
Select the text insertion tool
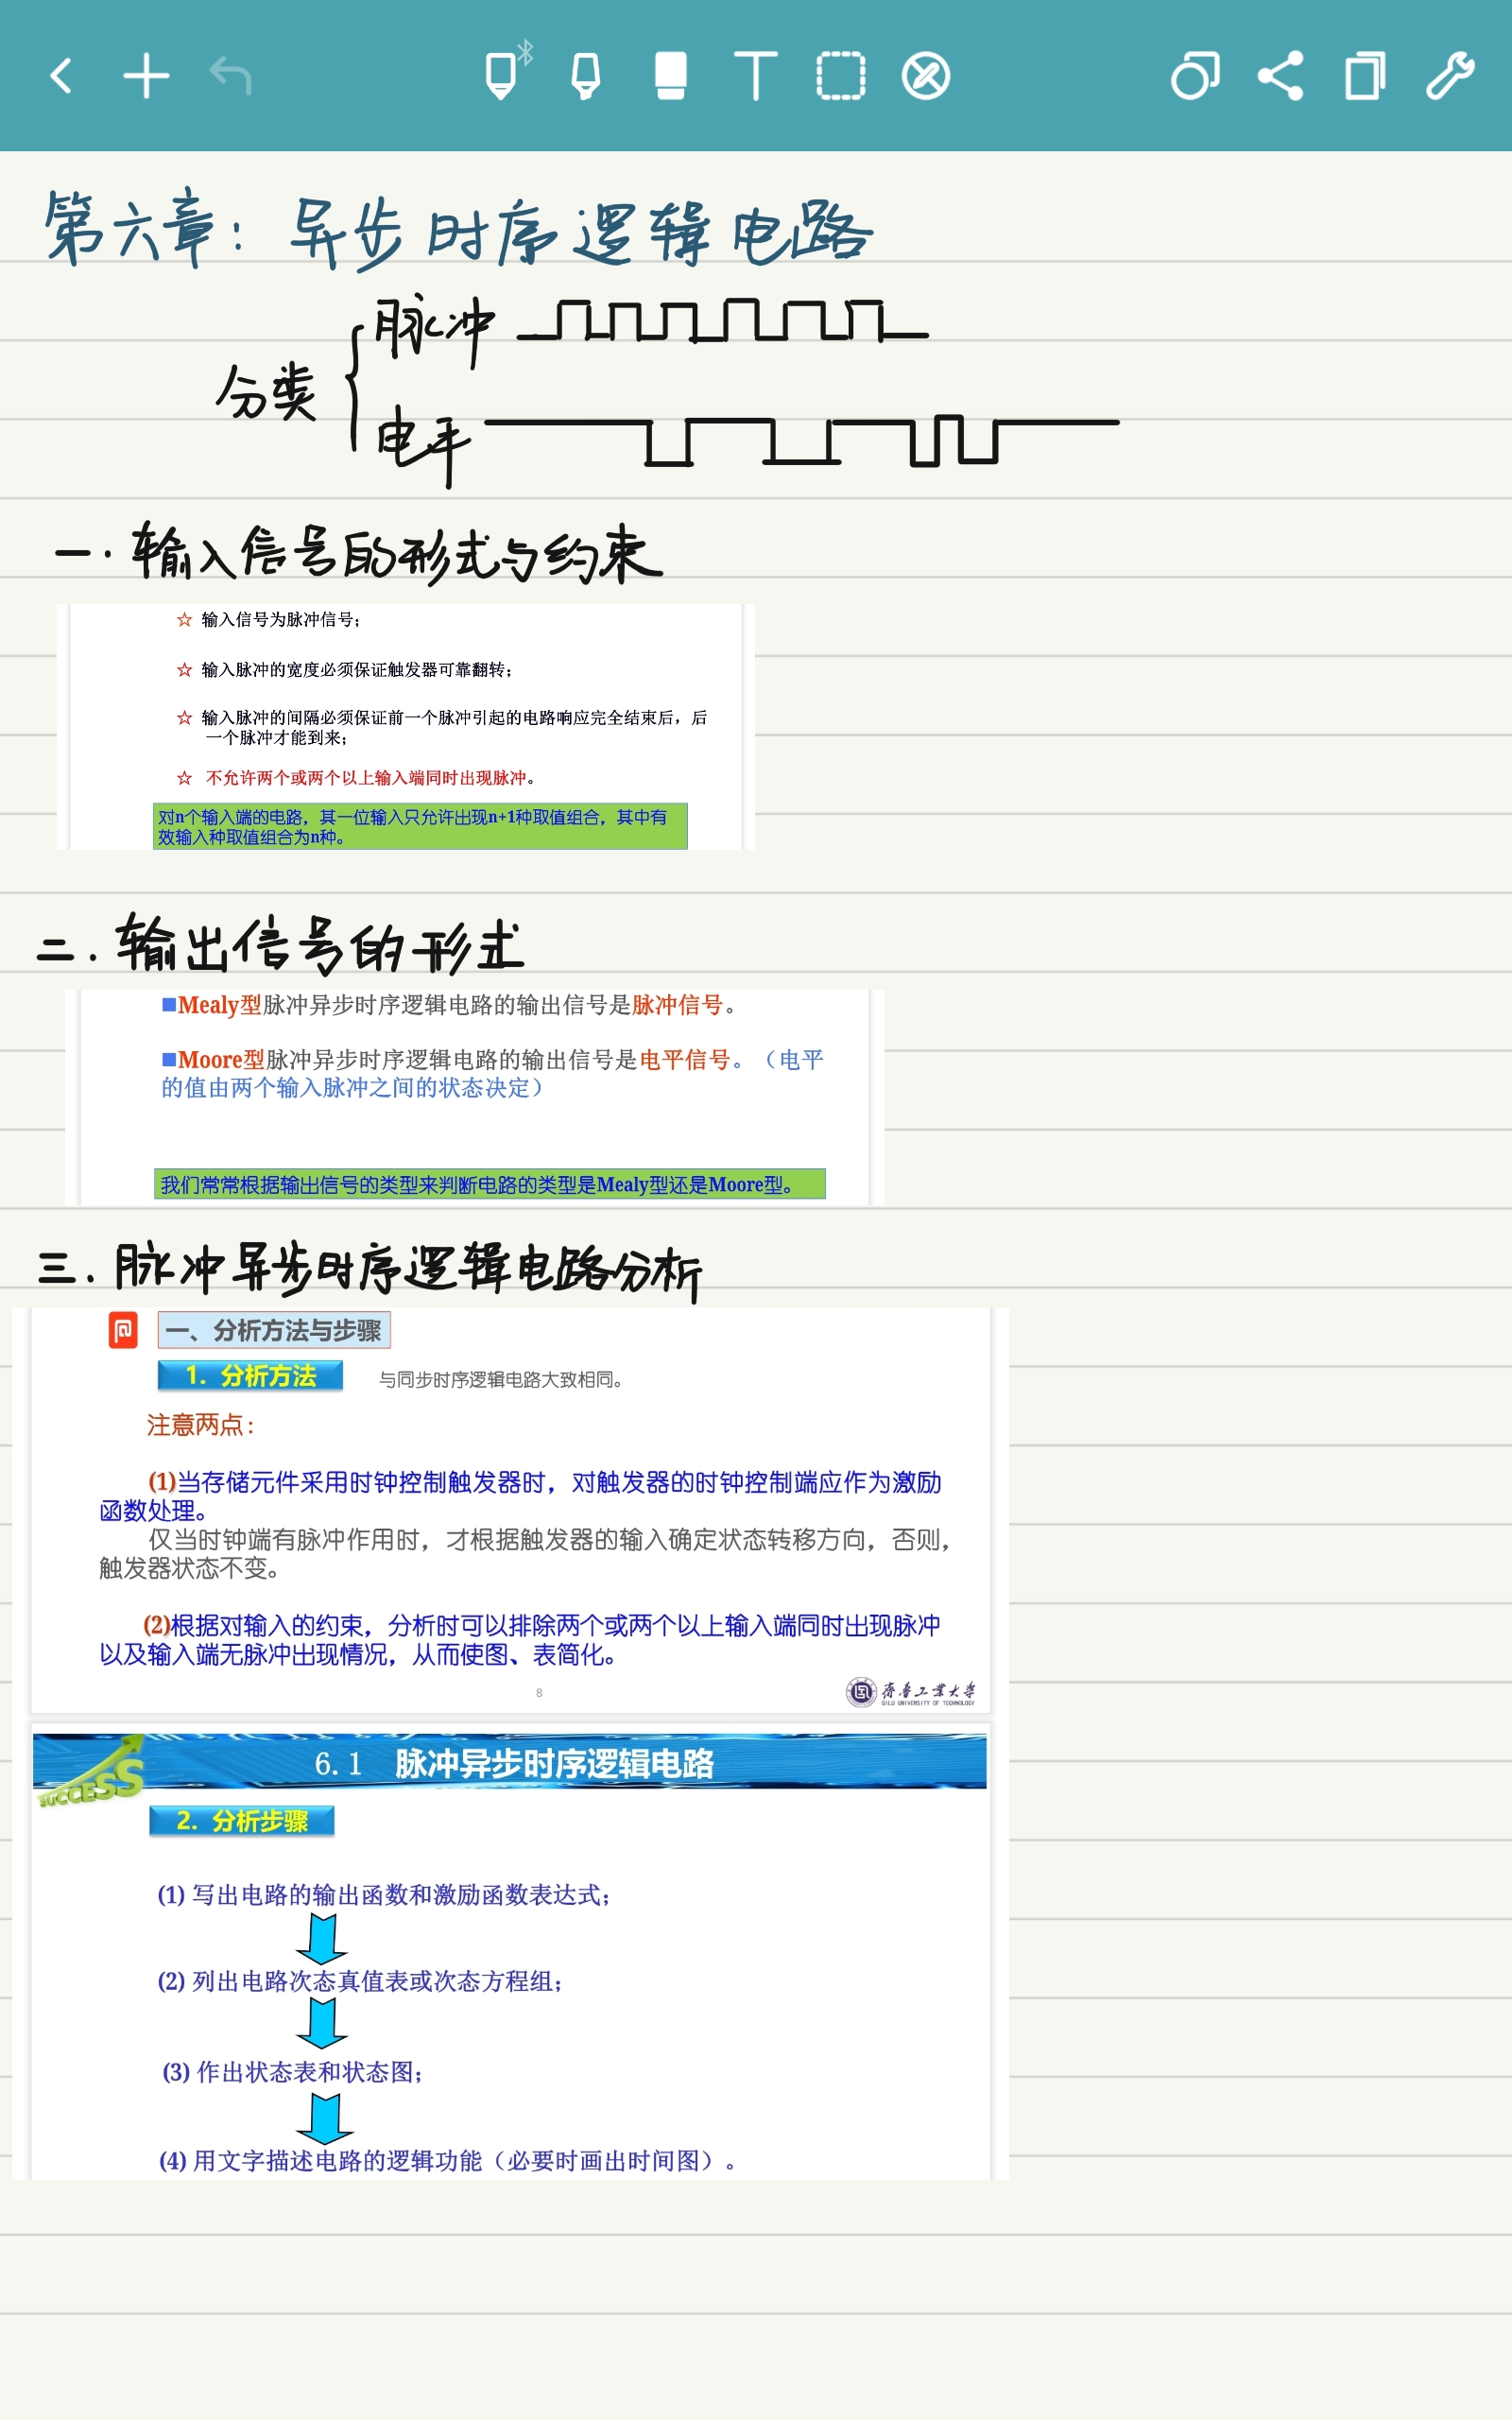coord(755,75)
